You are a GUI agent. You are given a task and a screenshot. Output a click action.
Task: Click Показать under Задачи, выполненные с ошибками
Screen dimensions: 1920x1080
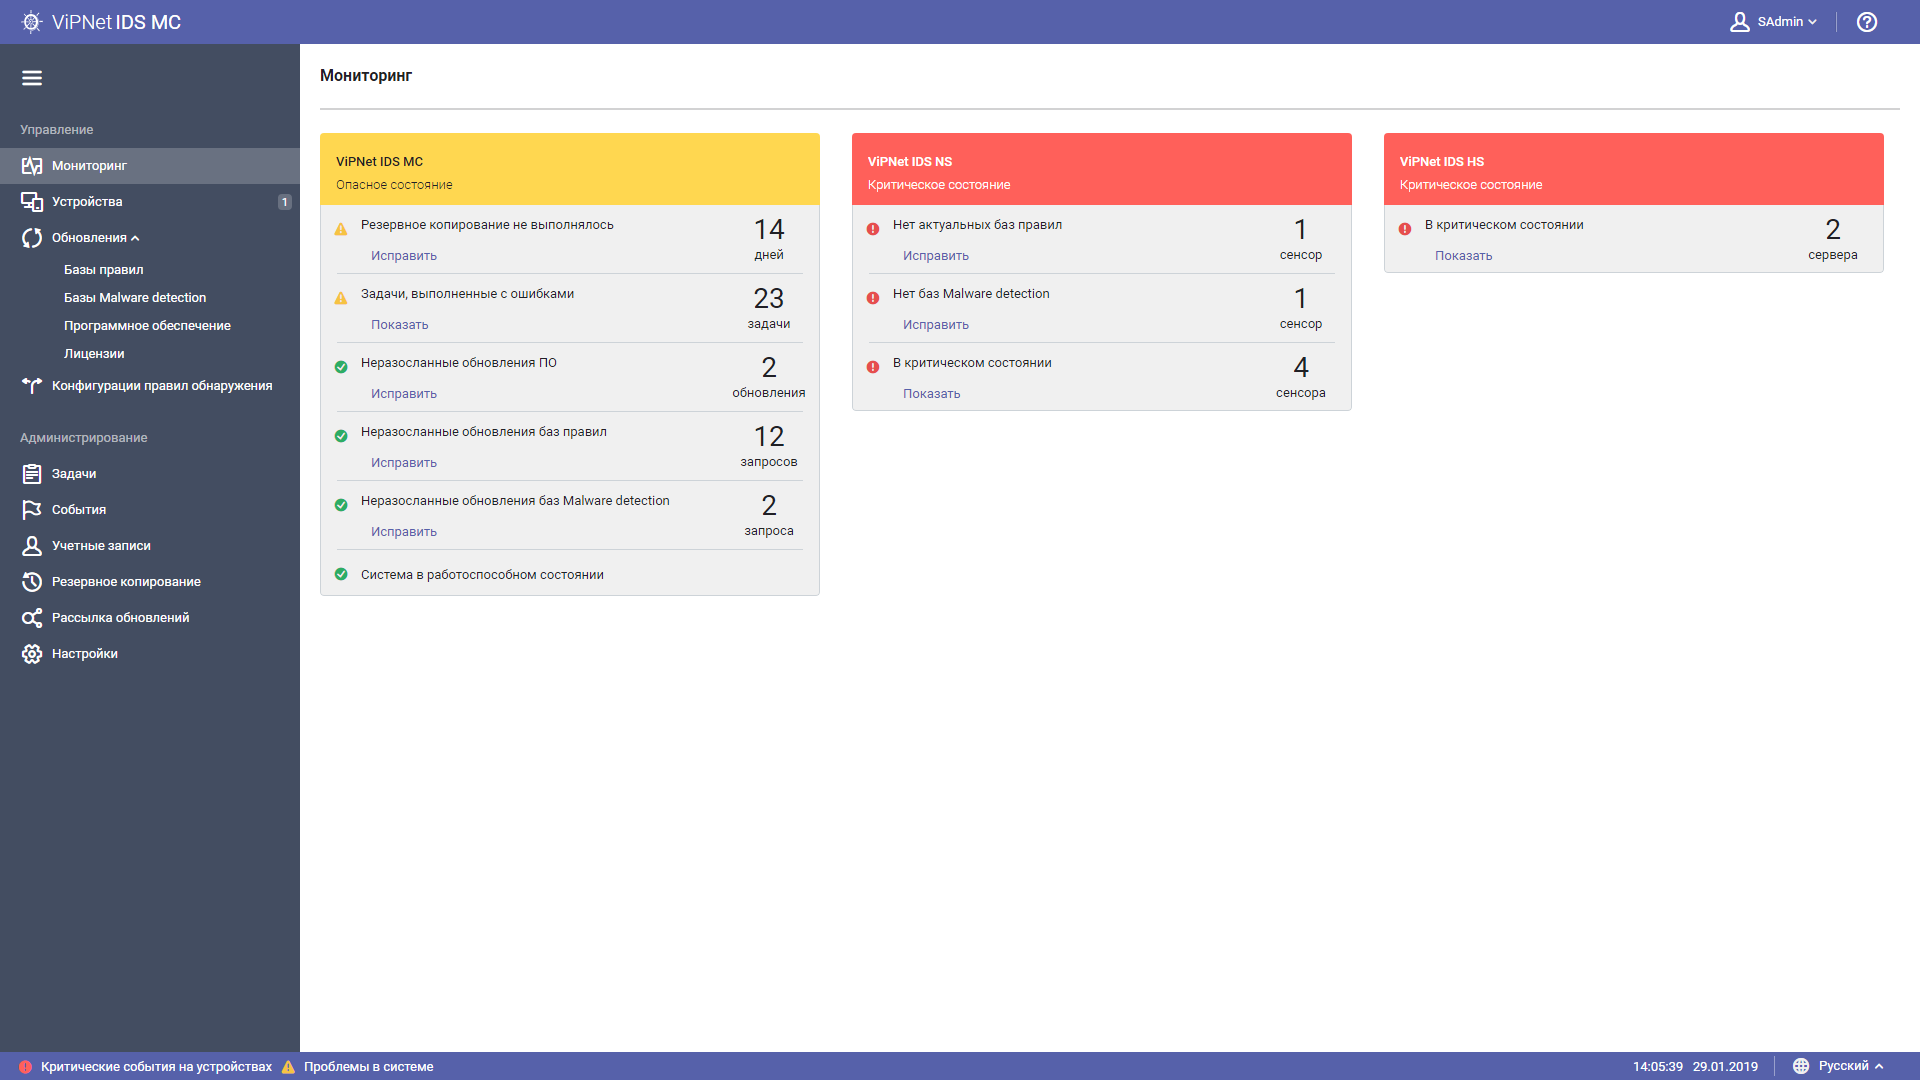(x=400, y=325)
